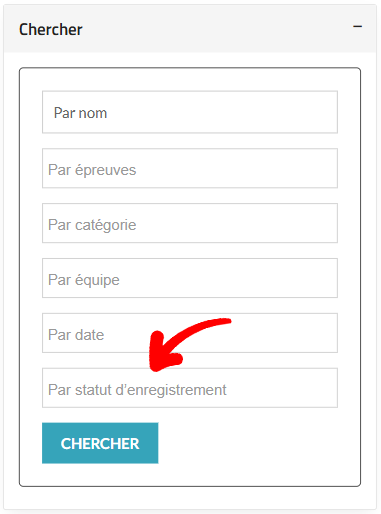Hit the teal CHERCHER search button
Viewport: 381px width, 514px height.
100,443
